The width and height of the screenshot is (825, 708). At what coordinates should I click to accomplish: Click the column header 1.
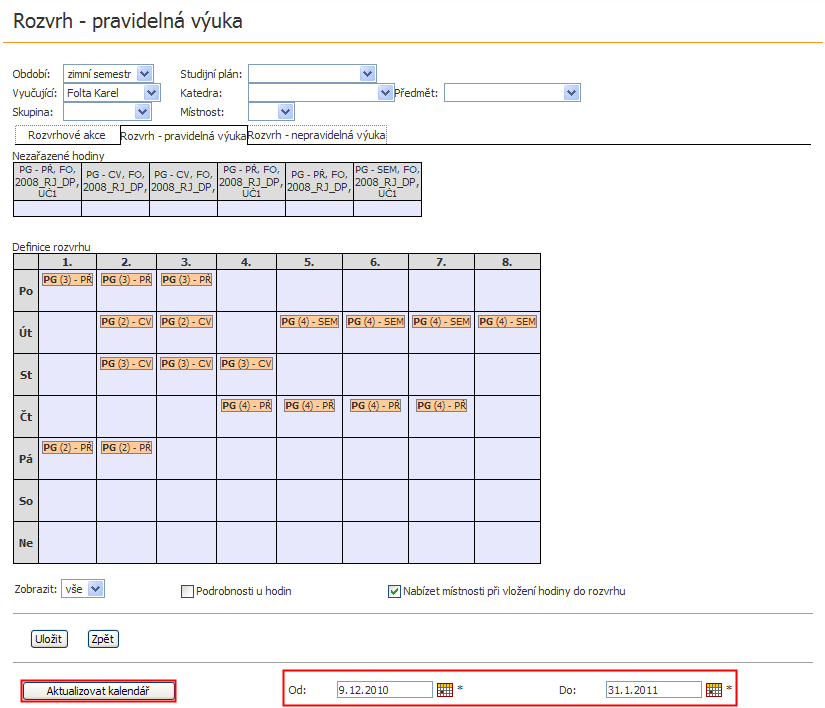click(67, 262)
